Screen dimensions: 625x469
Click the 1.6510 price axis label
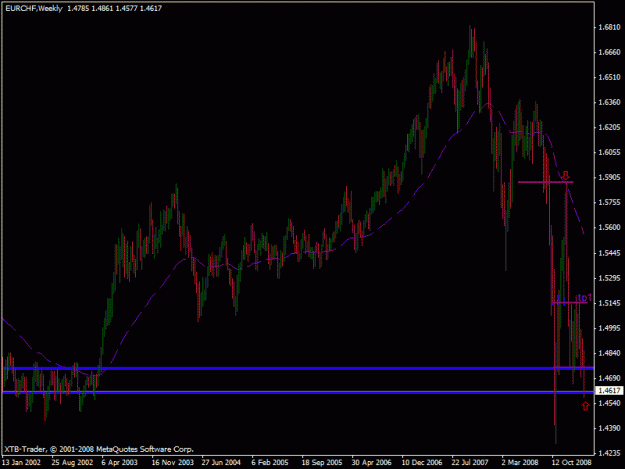coord(609,77)
